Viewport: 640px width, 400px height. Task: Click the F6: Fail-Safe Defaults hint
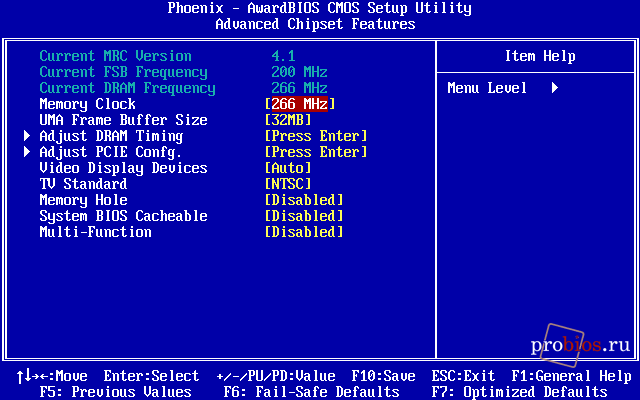click(x=311, y=392)
